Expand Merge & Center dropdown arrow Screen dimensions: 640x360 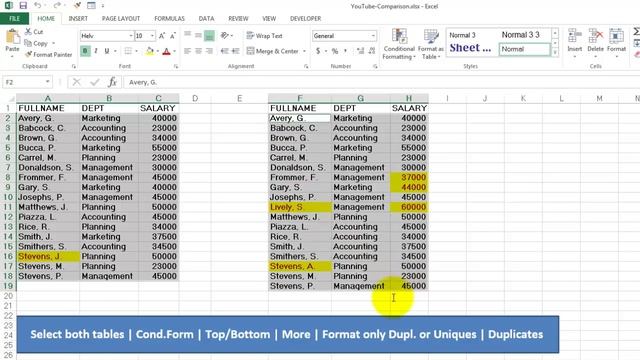(x=304, y=51)
